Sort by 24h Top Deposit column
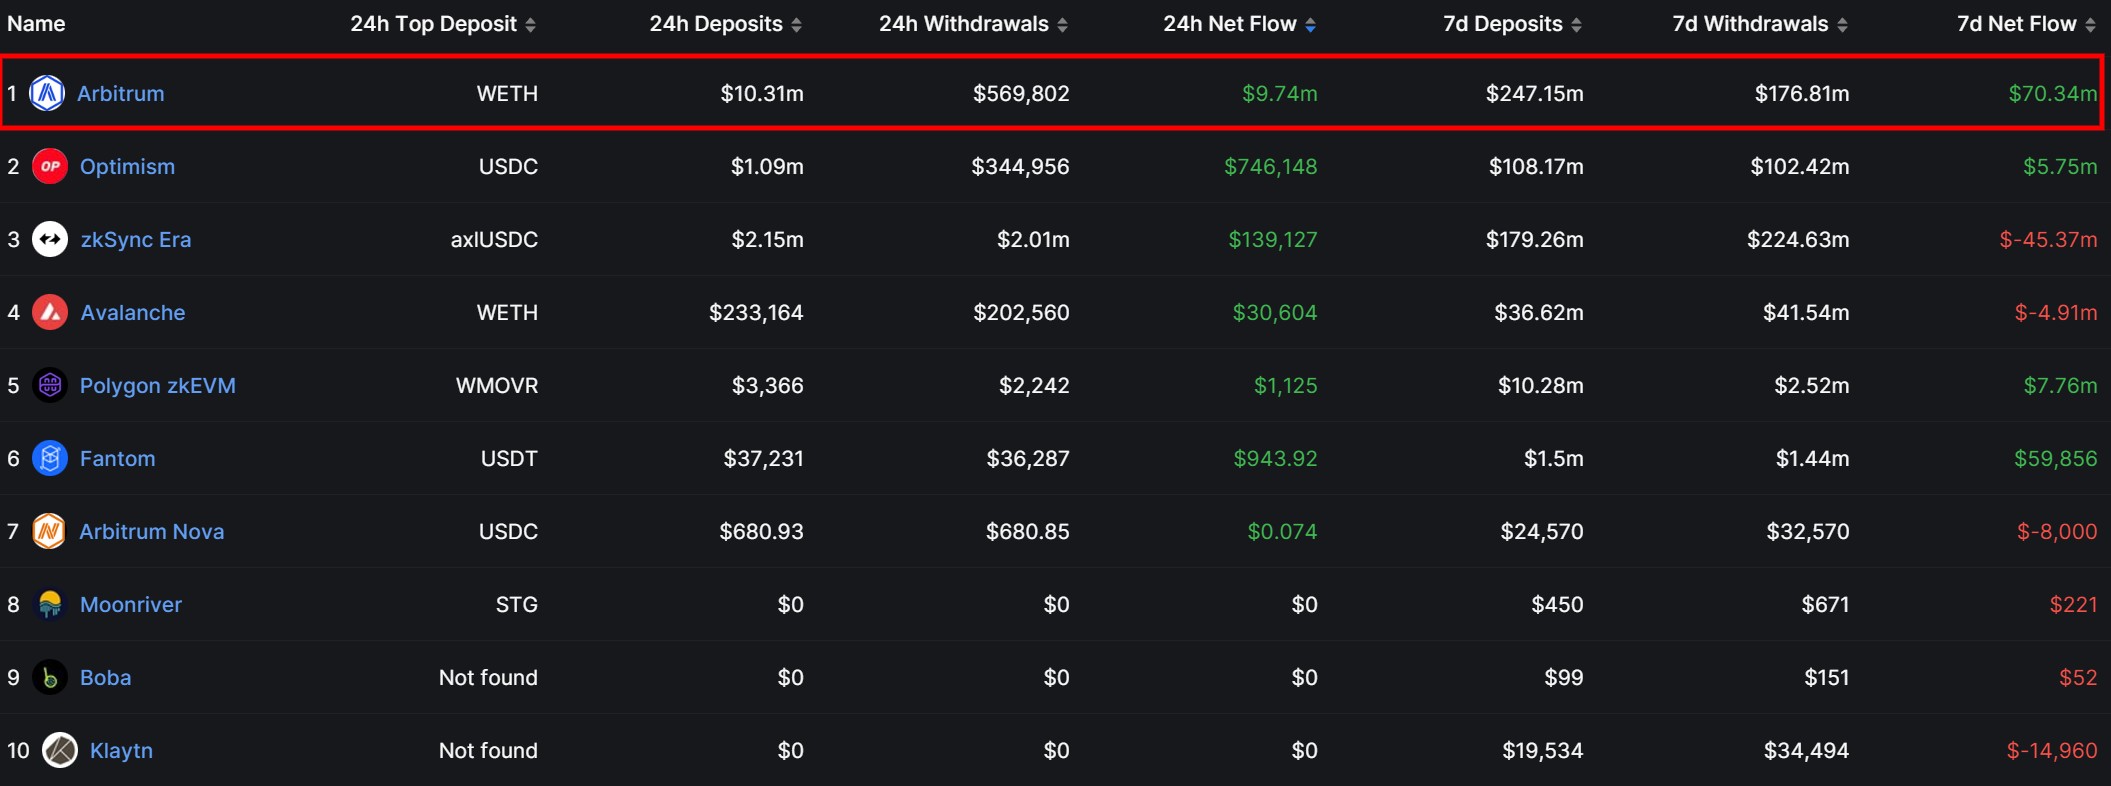Screen dimensions: 2111x786 pyautogui.click(x=443, y=24)
